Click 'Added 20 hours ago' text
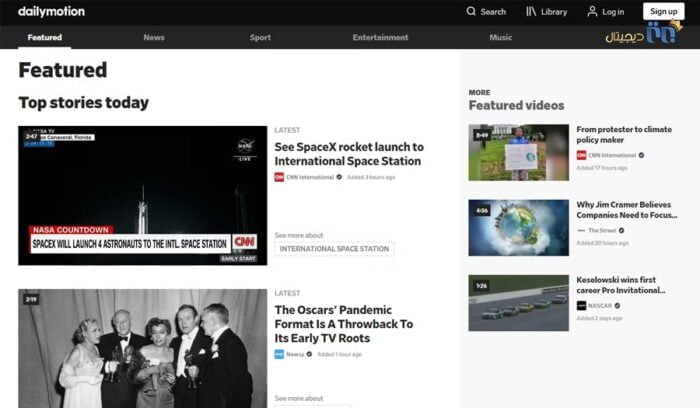The height and width of the screenshot is (408, 700). click(x=602, y=243)
